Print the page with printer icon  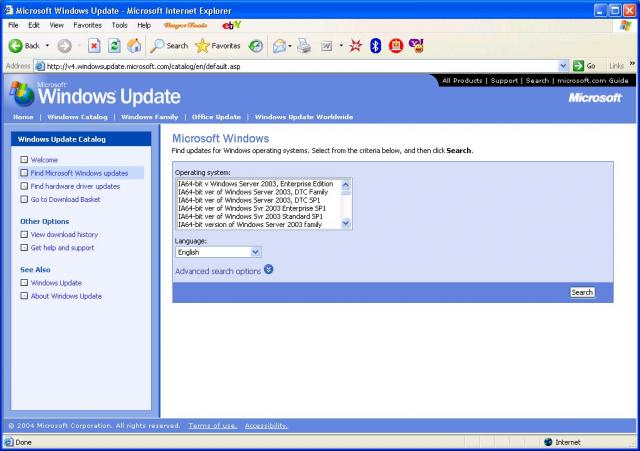304,46
